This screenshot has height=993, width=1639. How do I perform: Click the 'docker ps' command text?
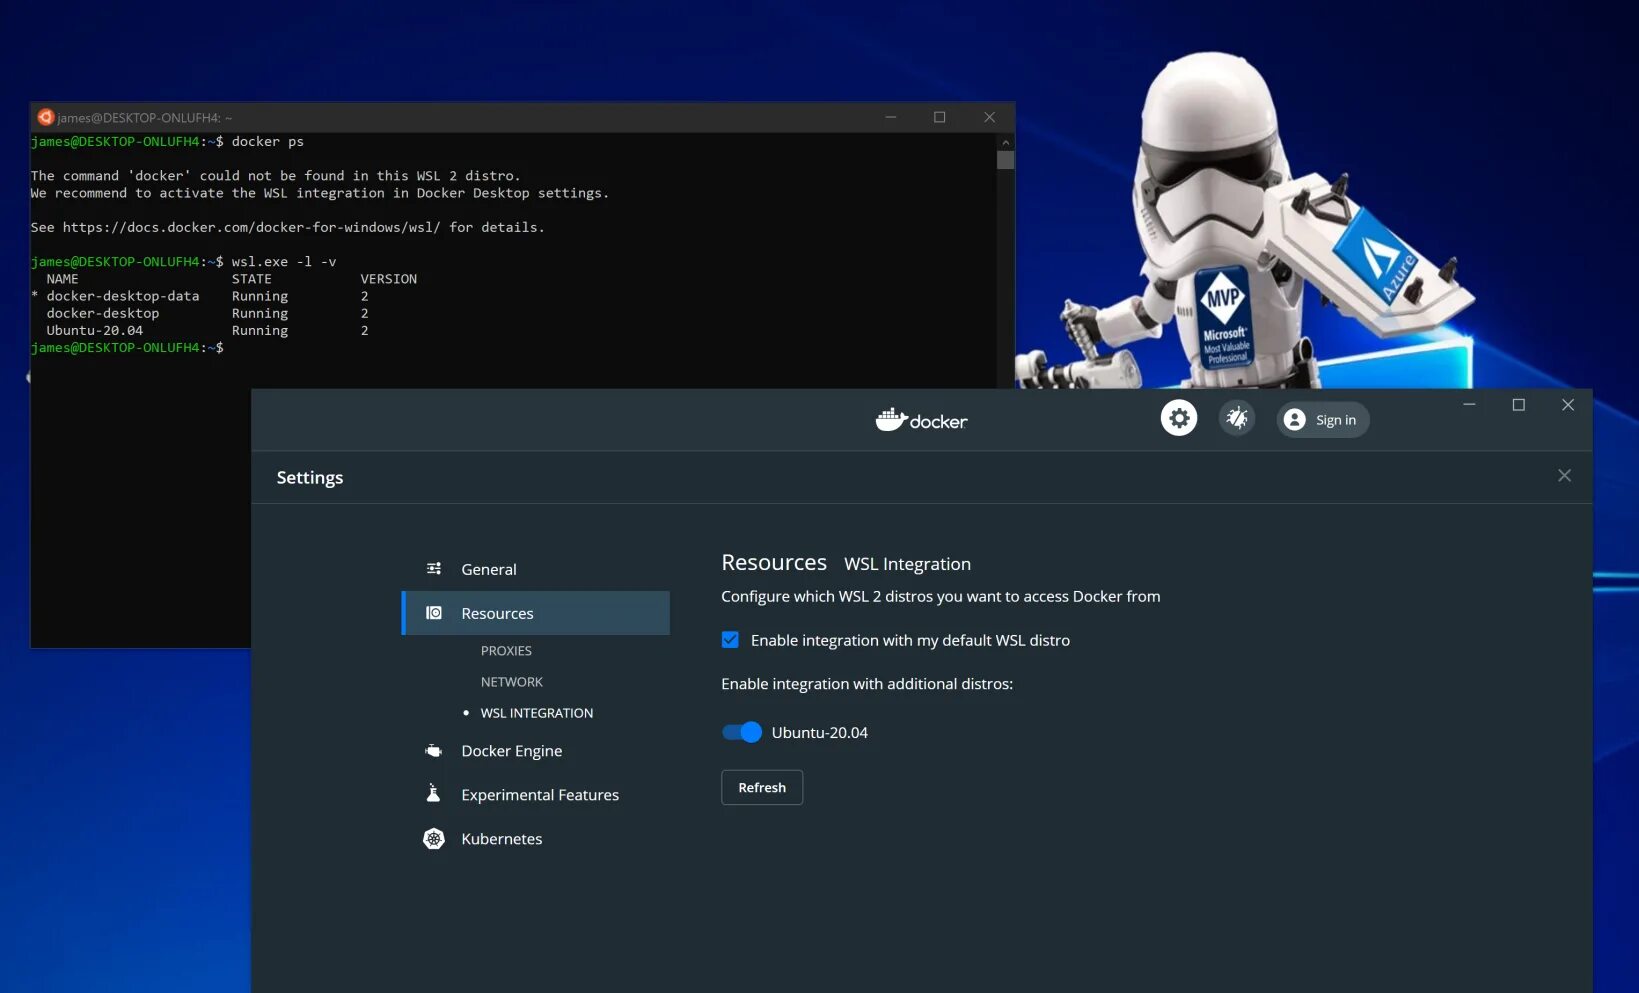pyautogui.click(x=267, y=142)
